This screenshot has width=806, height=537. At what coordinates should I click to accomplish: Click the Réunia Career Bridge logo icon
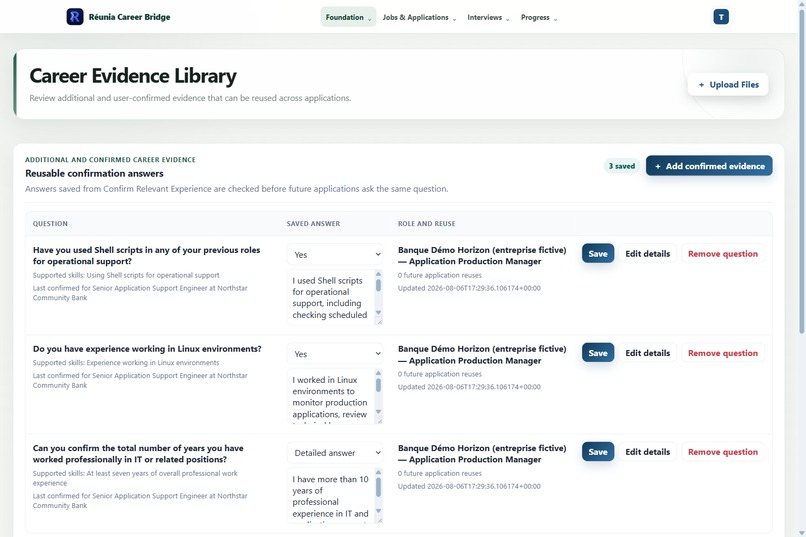75,16
